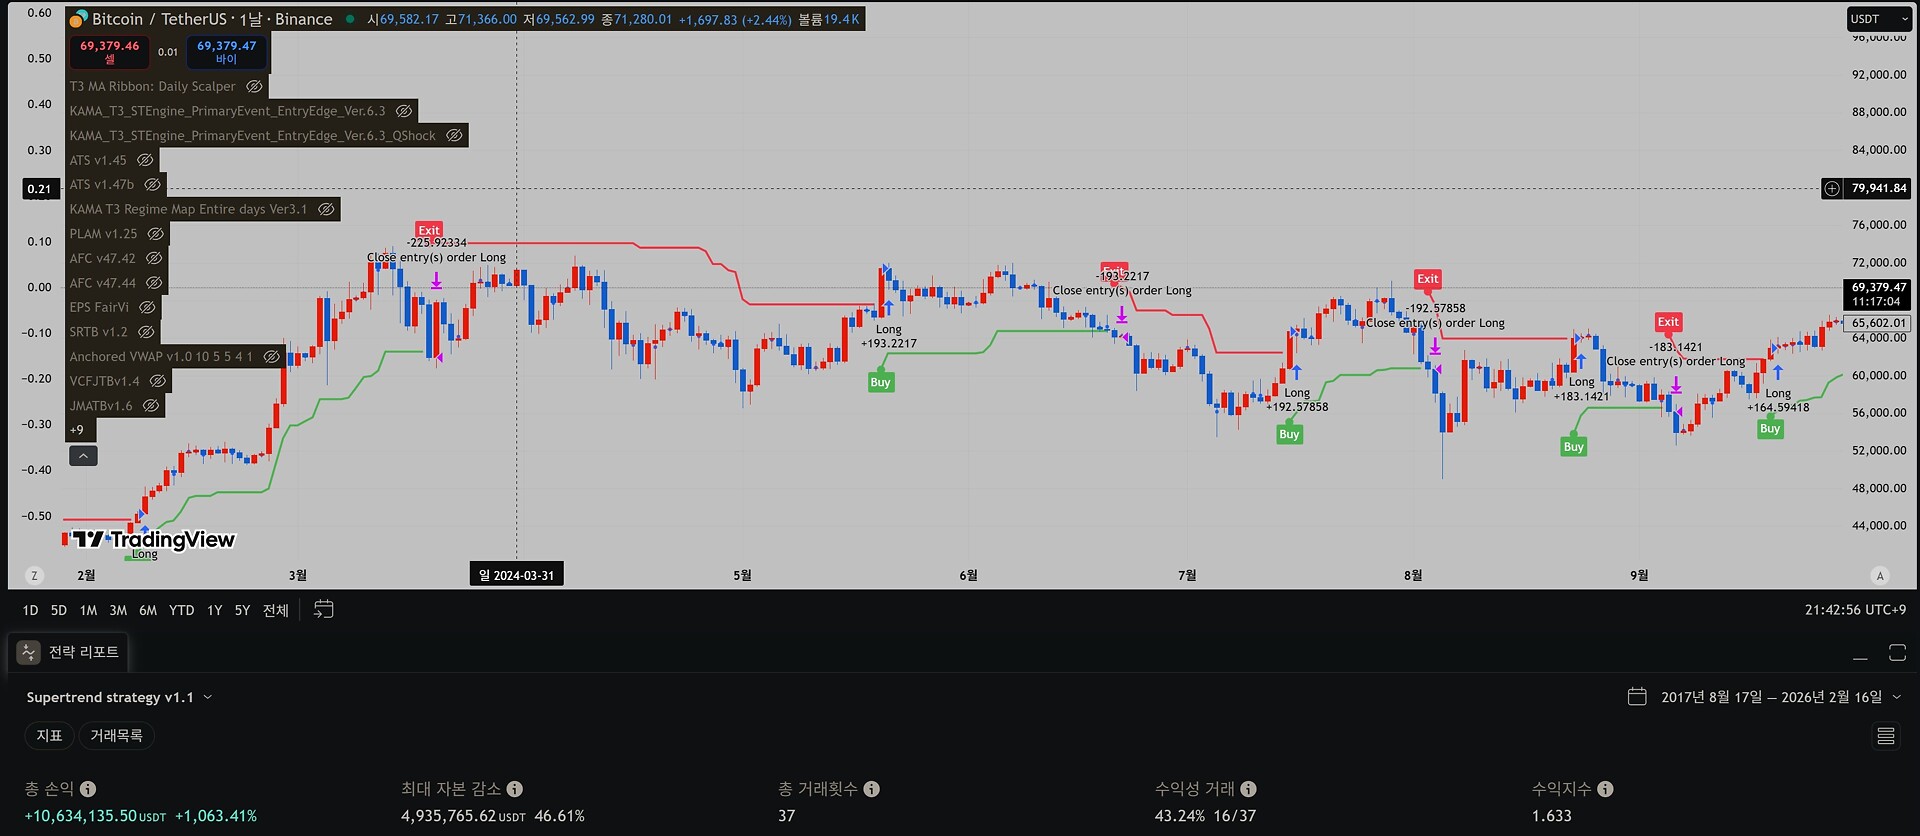Toggle visibility of AFC v47.44
The width and height of the screenshot is (1920, 836).
(154, 283)
